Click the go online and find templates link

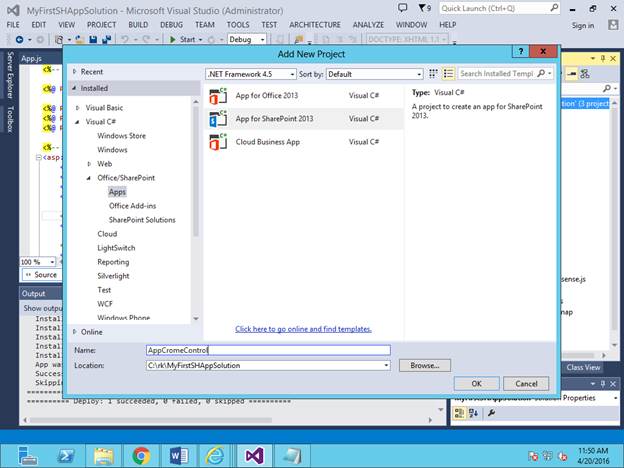coord(303,329)
